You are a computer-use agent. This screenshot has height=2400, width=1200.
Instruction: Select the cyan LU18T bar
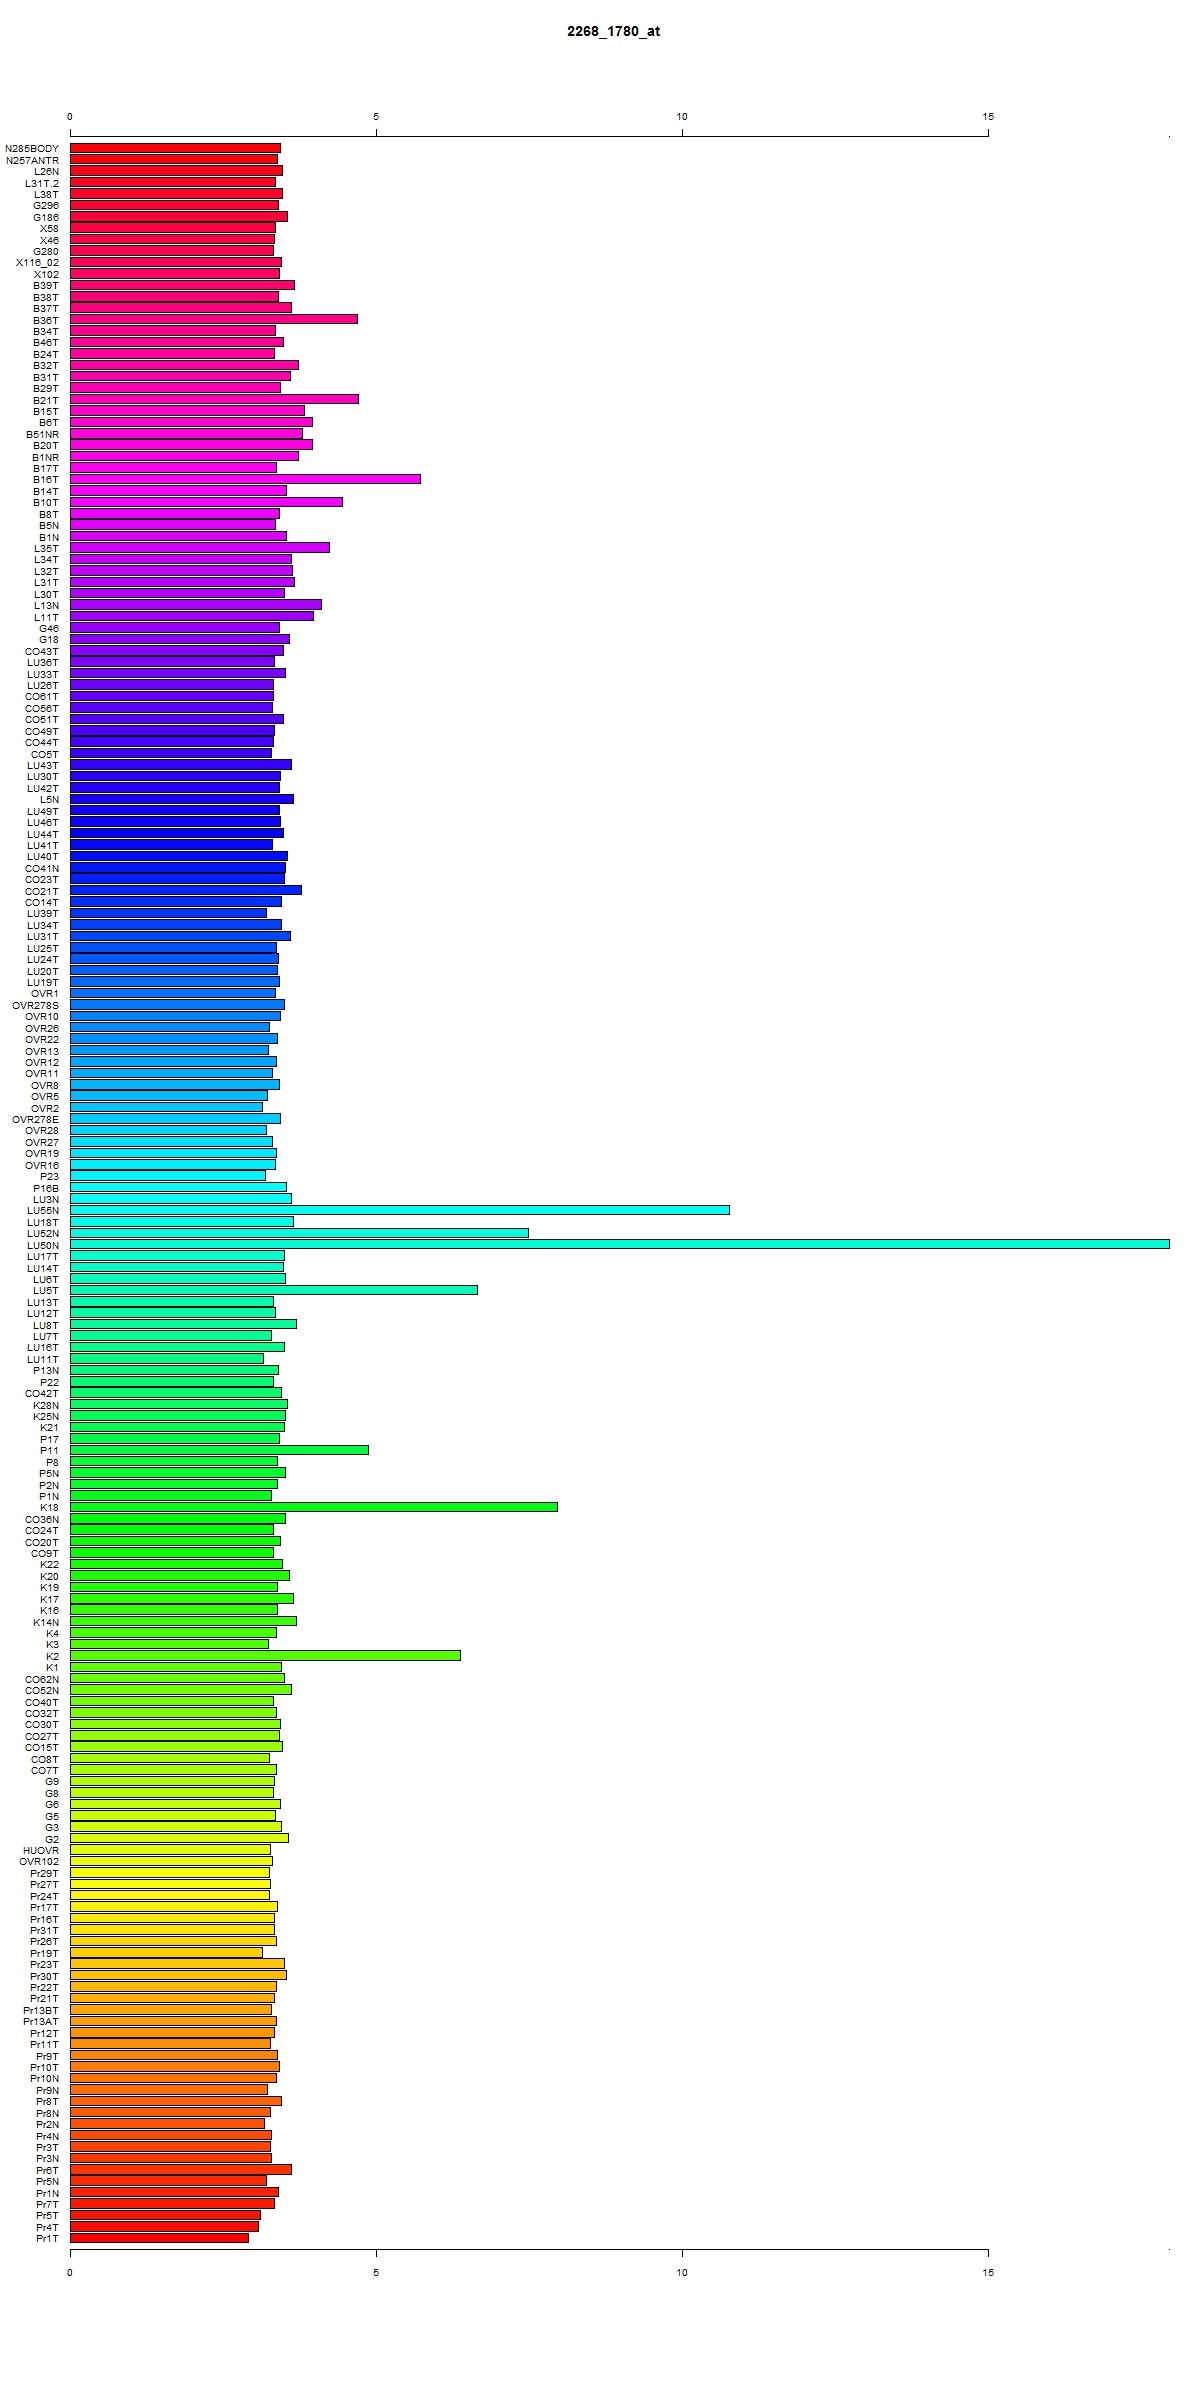click(x=182, y=1222)
